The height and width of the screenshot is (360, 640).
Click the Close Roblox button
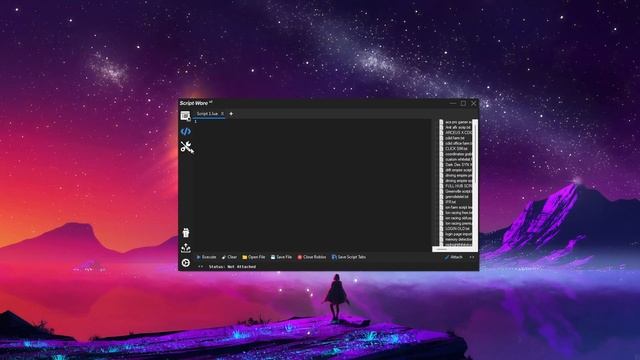pos(312,257)
